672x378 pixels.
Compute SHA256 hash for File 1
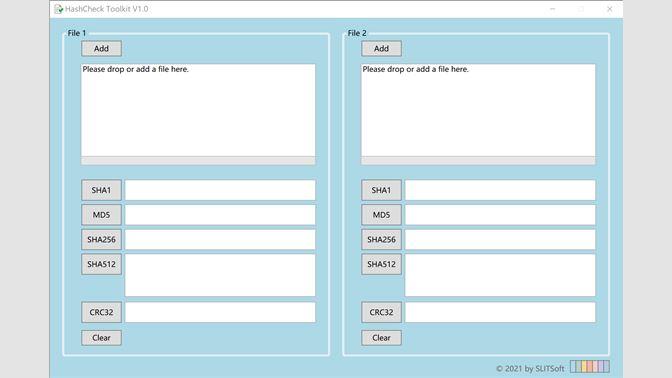coord(102,240)
